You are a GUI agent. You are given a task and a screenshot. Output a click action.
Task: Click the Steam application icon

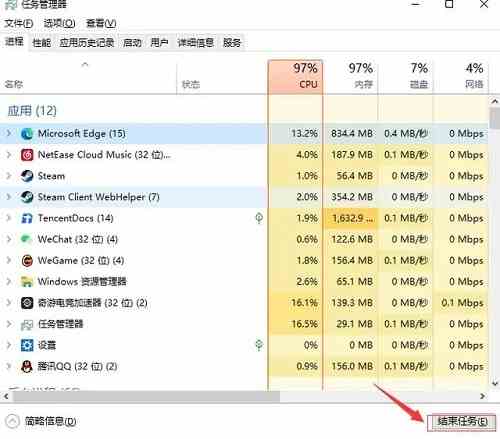(27, 176)
